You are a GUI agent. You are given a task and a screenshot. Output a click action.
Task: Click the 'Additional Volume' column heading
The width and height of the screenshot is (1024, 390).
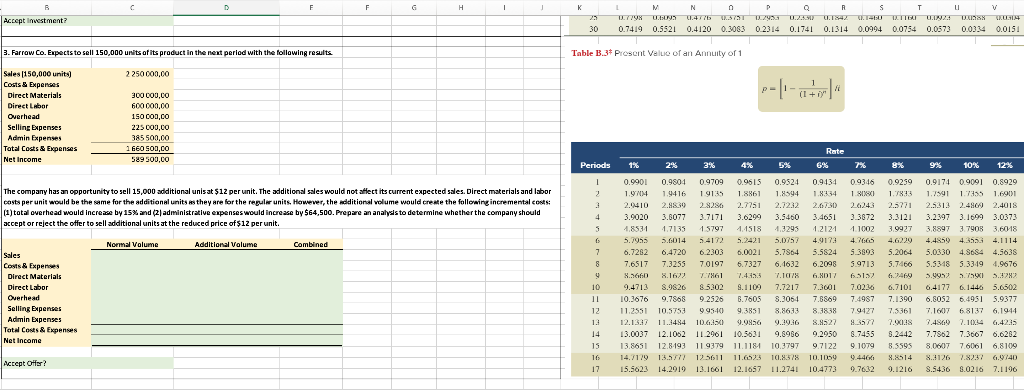(x=226, y=244)
